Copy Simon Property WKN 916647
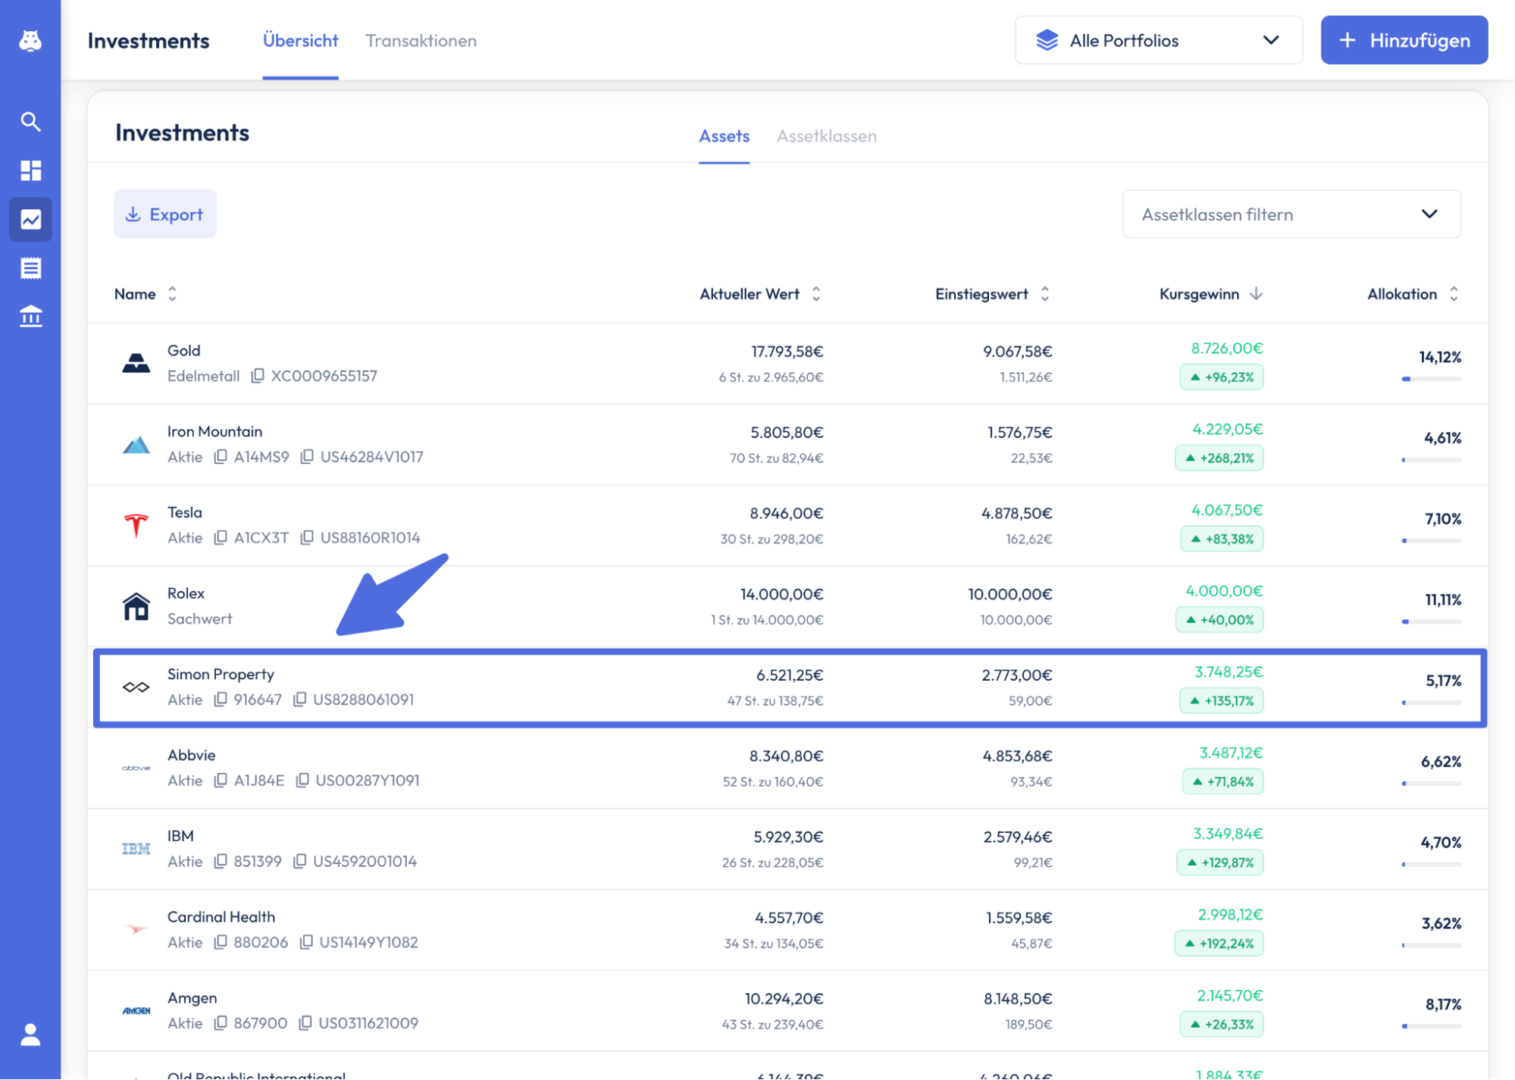Screen dimensions: 1515x1080 coord(220,700)
